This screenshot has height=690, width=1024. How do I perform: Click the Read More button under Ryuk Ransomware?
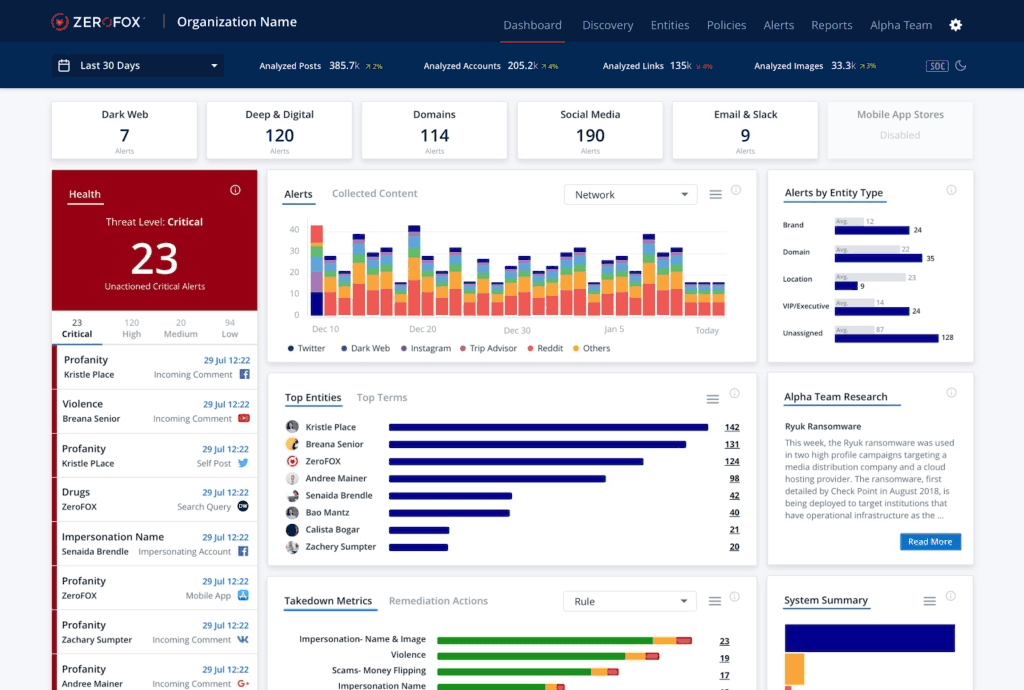click(x=930, y=541)
